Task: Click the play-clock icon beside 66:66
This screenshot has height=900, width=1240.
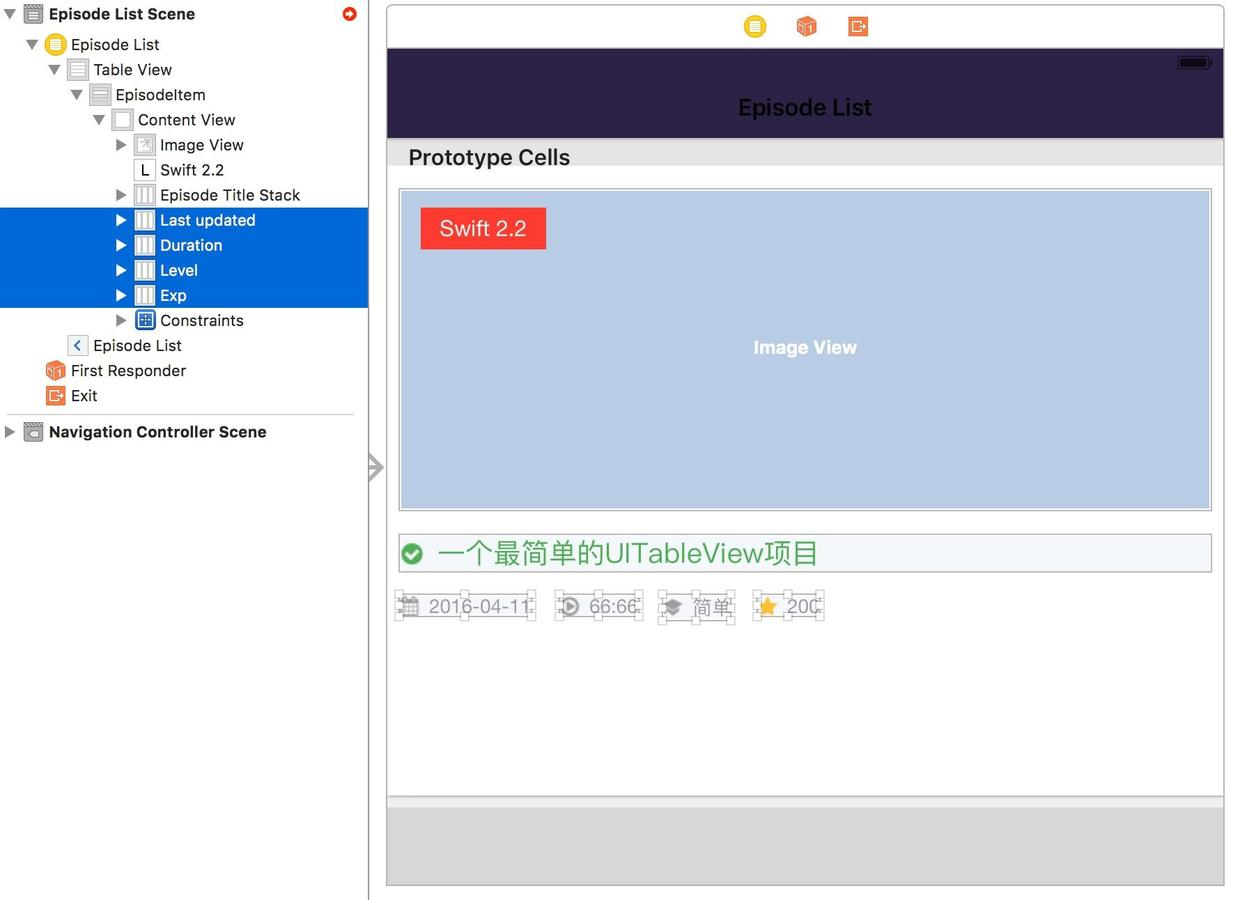Action: [x=569, y=605]
